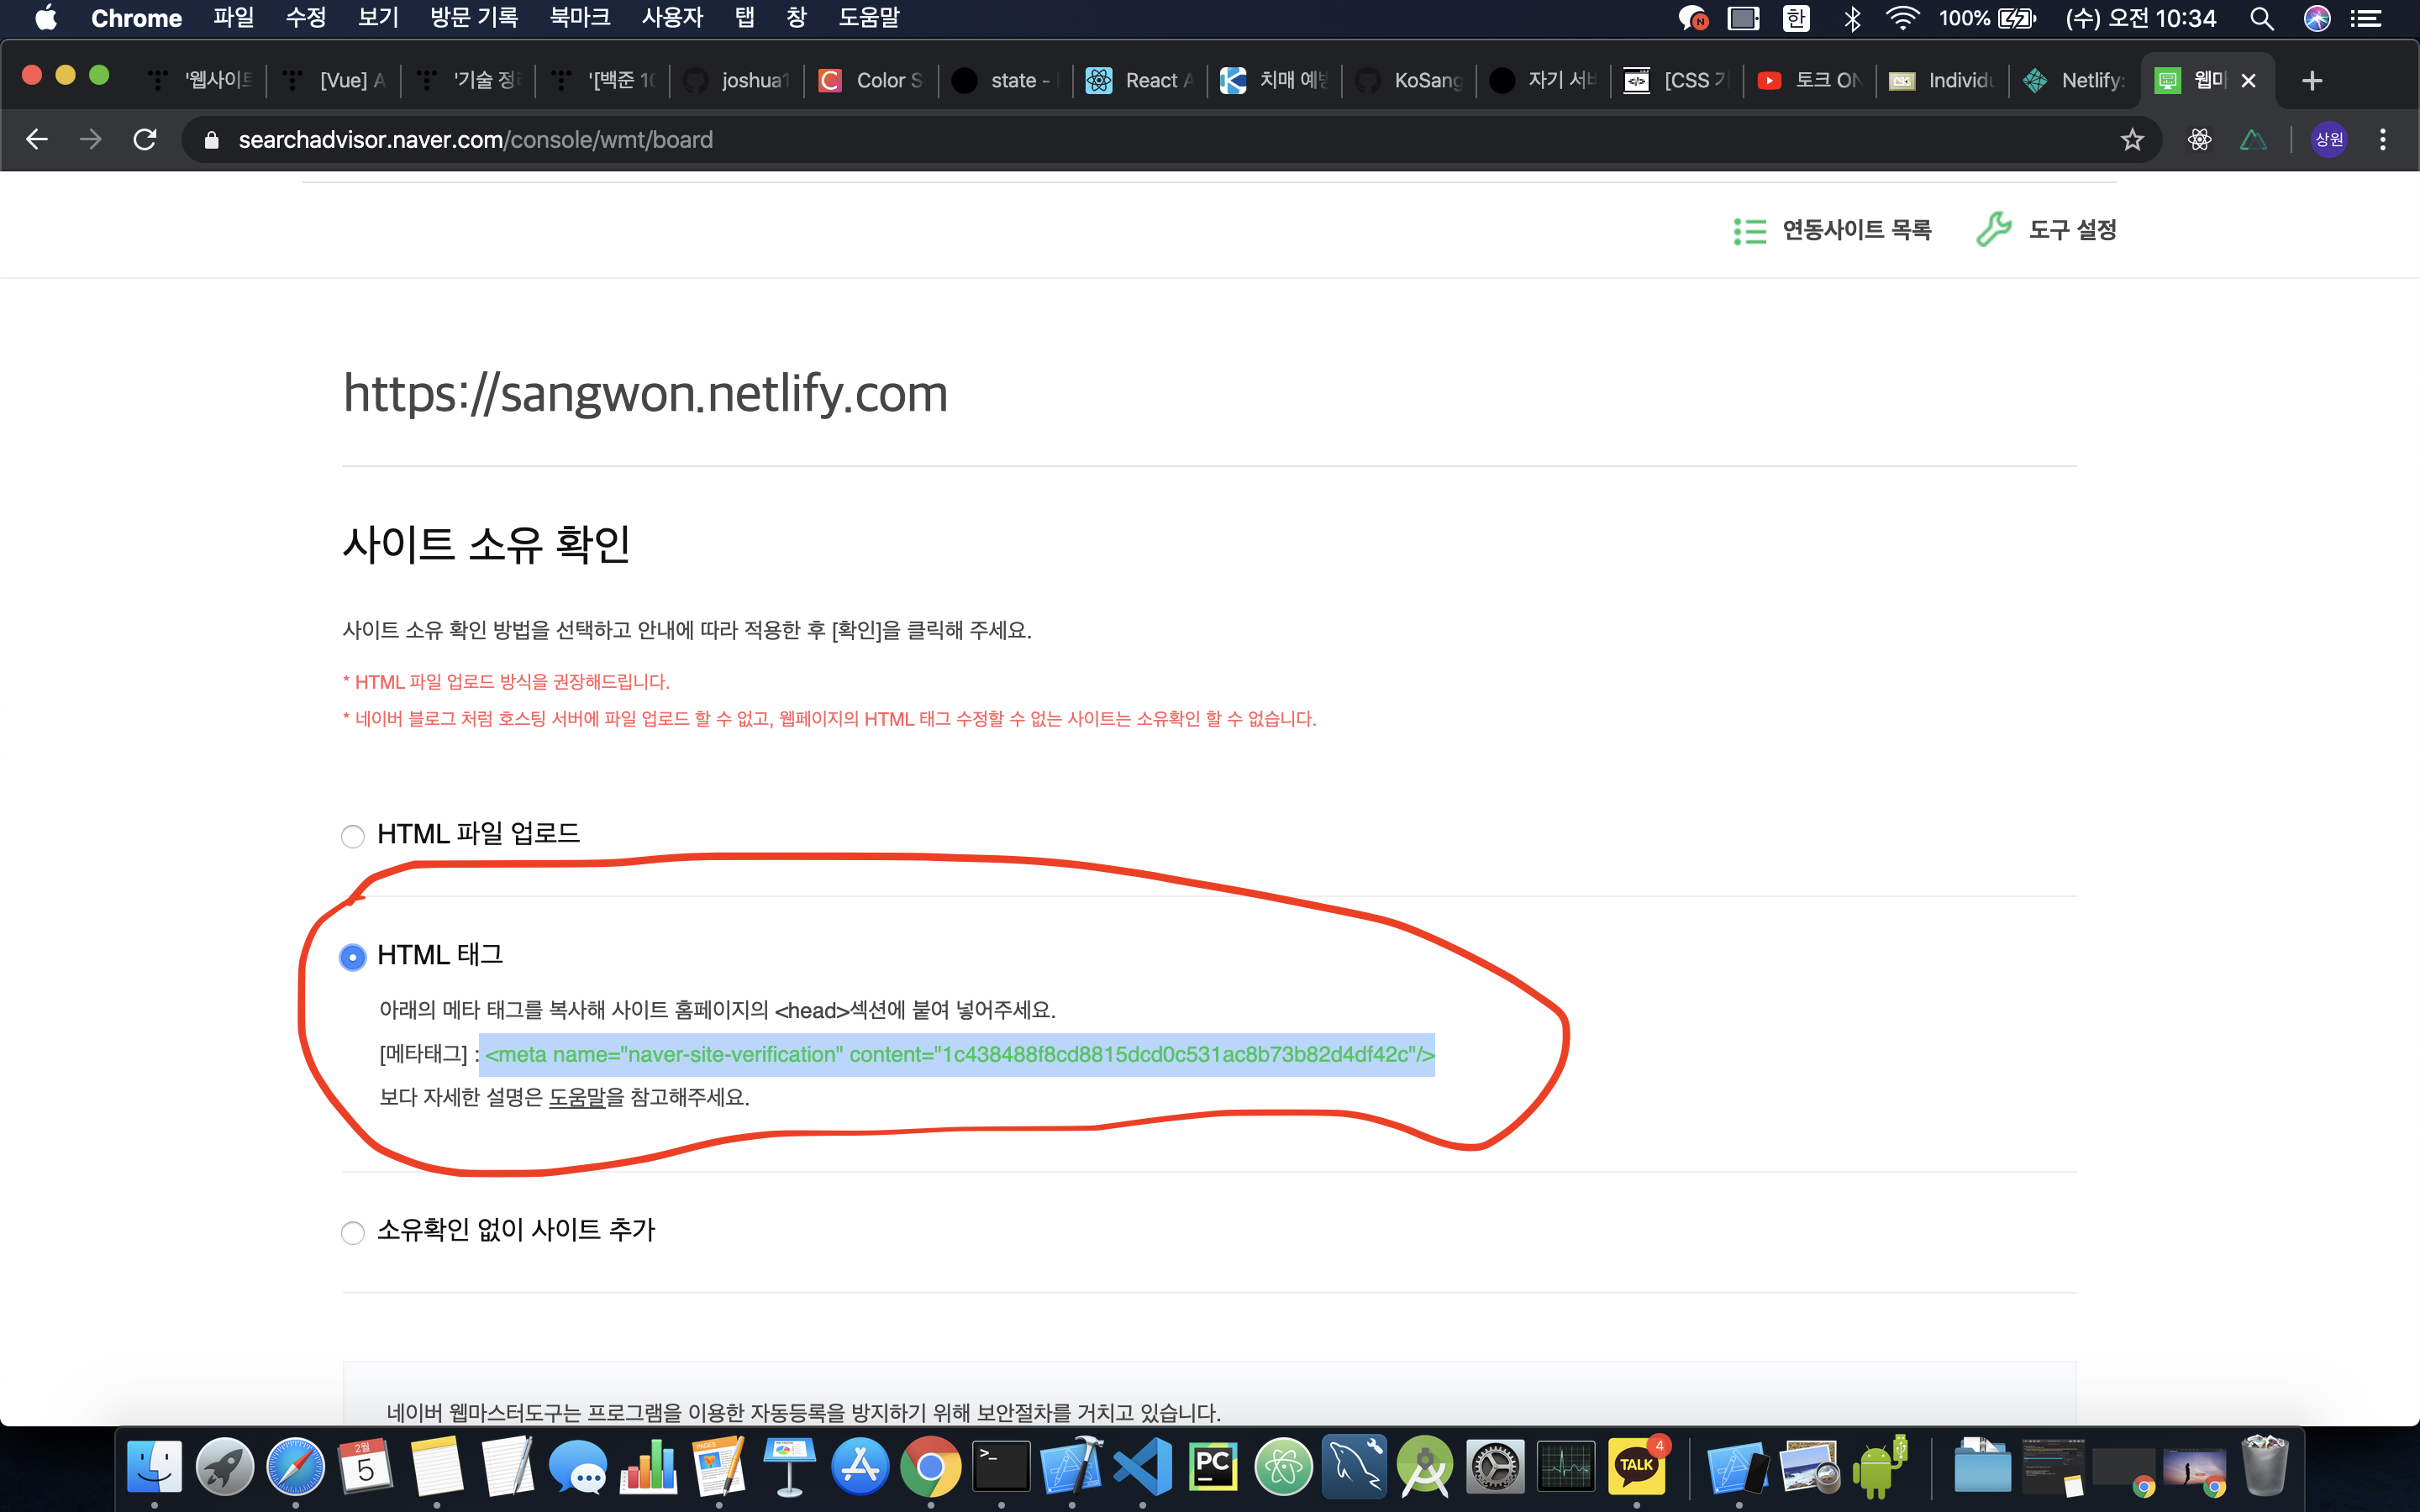Open the 수정 menu in menu bar
2420x1512 pixels.
[306, 18]
